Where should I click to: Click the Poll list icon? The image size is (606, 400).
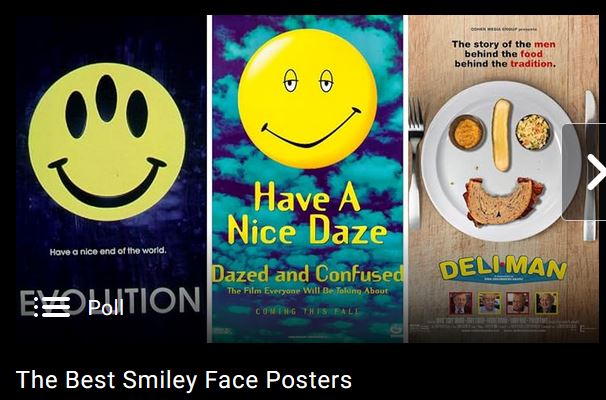[52, 307]
